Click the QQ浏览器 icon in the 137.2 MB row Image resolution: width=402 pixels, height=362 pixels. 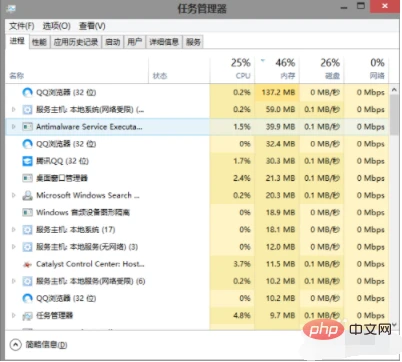[x=27, y=92]
